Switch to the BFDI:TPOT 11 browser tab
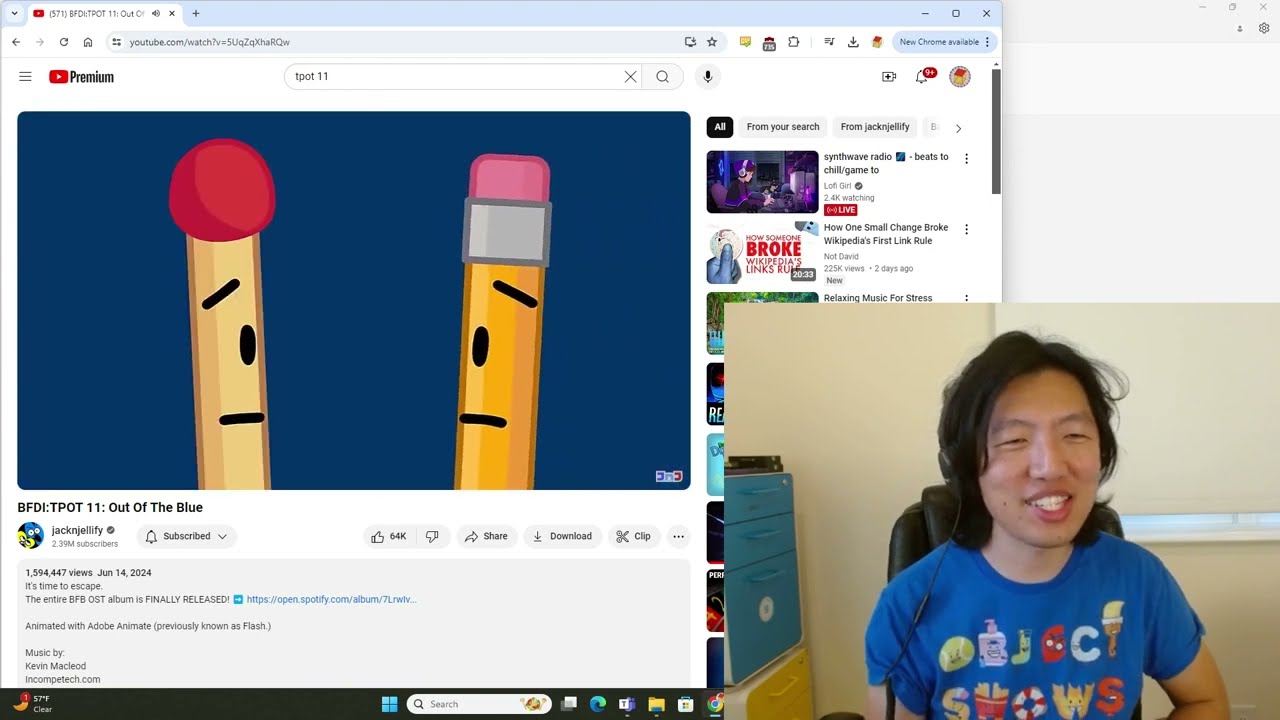This screenshot has width=1280, height=720. (102, 13)
